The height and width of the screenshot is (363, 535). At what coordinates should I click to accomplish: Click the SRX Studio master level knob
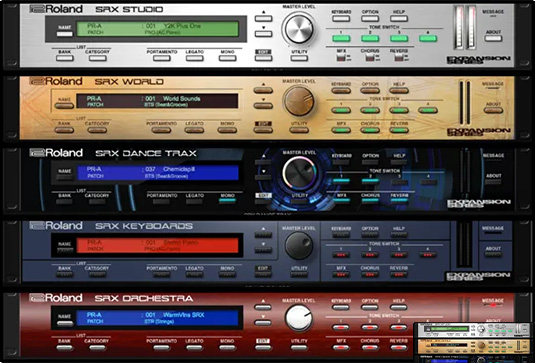point(299,29)
